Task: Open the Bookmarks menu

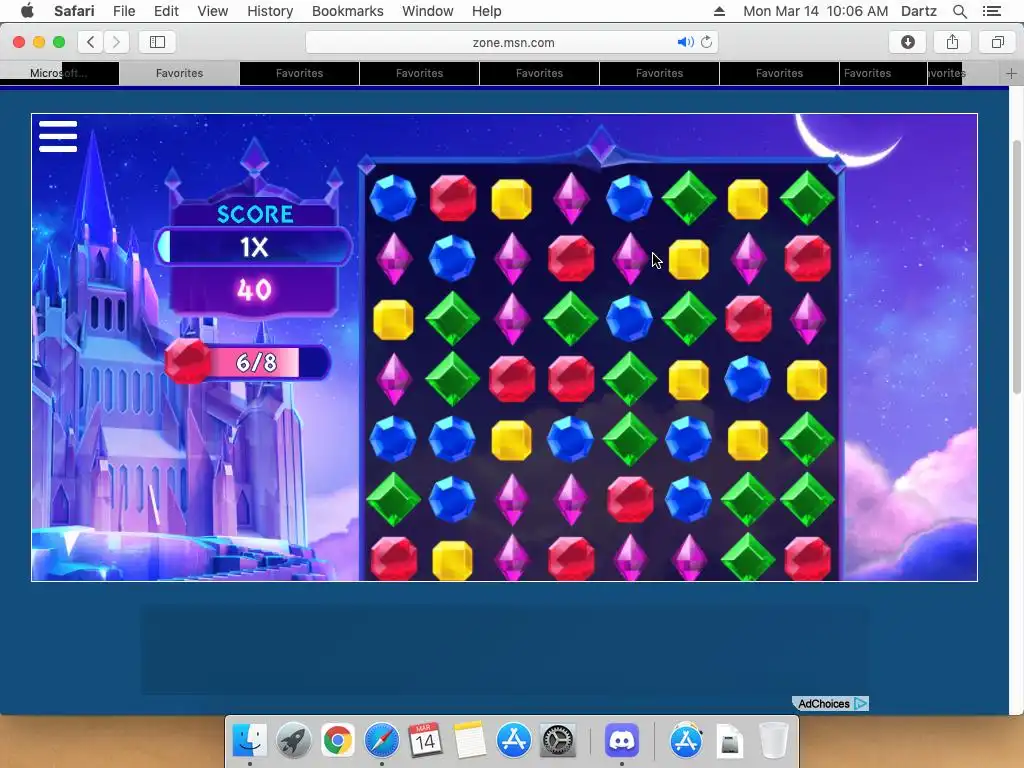Action: coord(347,11)
